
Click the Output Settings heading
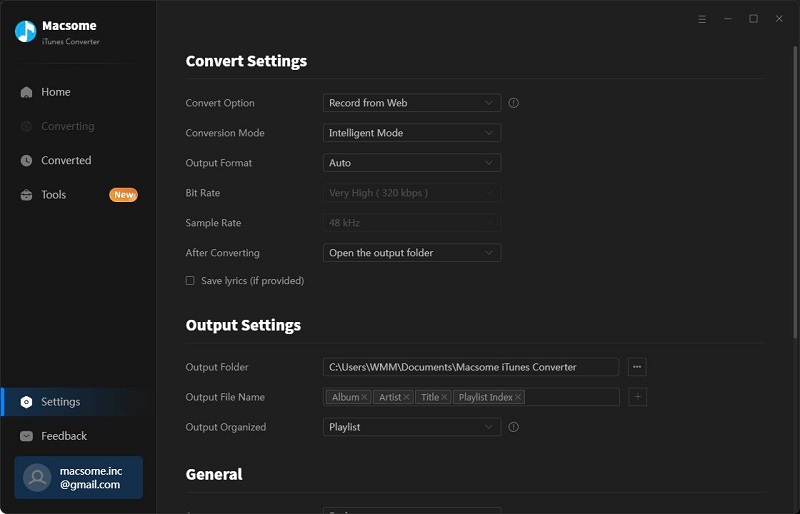[x=243, y=325]
